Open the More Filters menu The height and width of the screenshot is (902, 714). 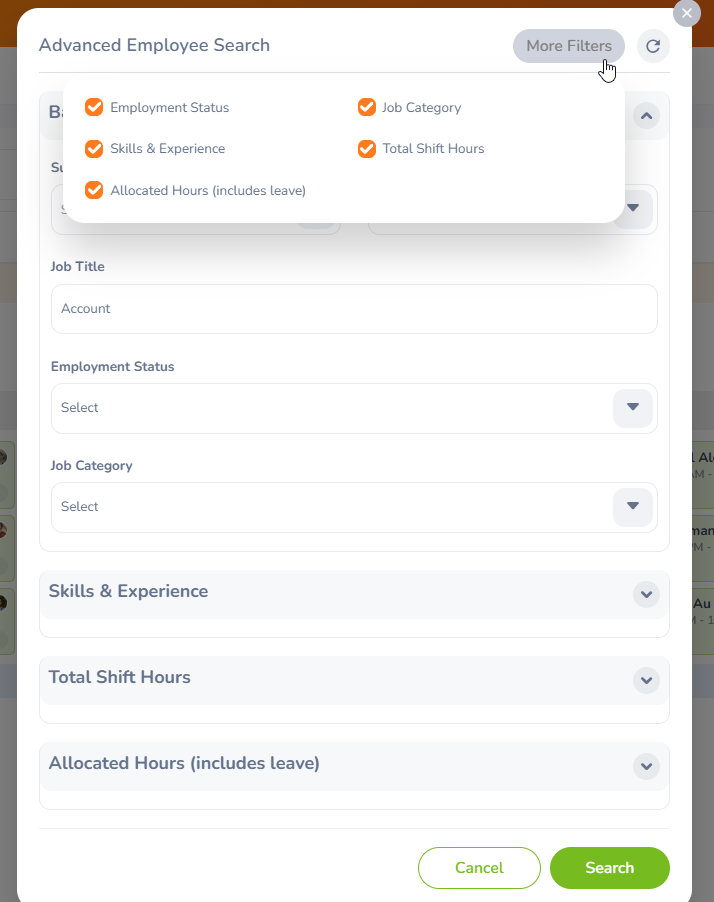568,46
